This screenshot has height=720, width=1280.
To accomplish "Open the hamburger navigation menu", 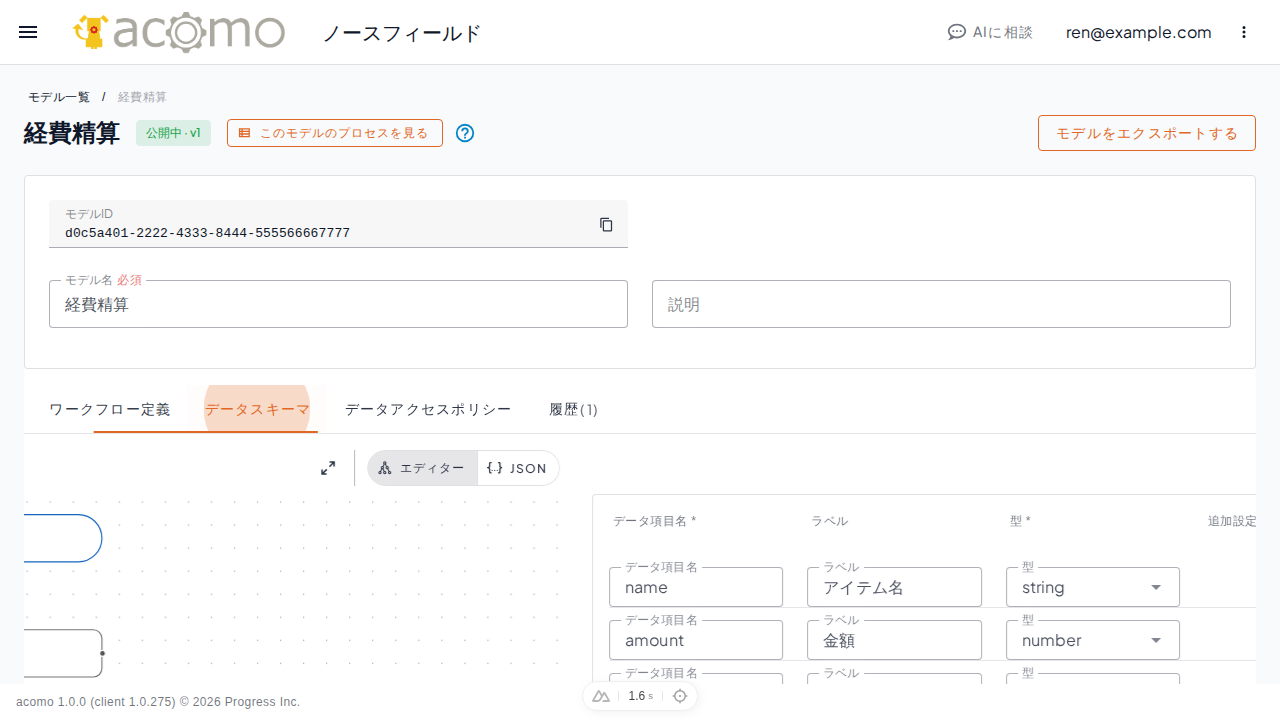I will (28, 32).
